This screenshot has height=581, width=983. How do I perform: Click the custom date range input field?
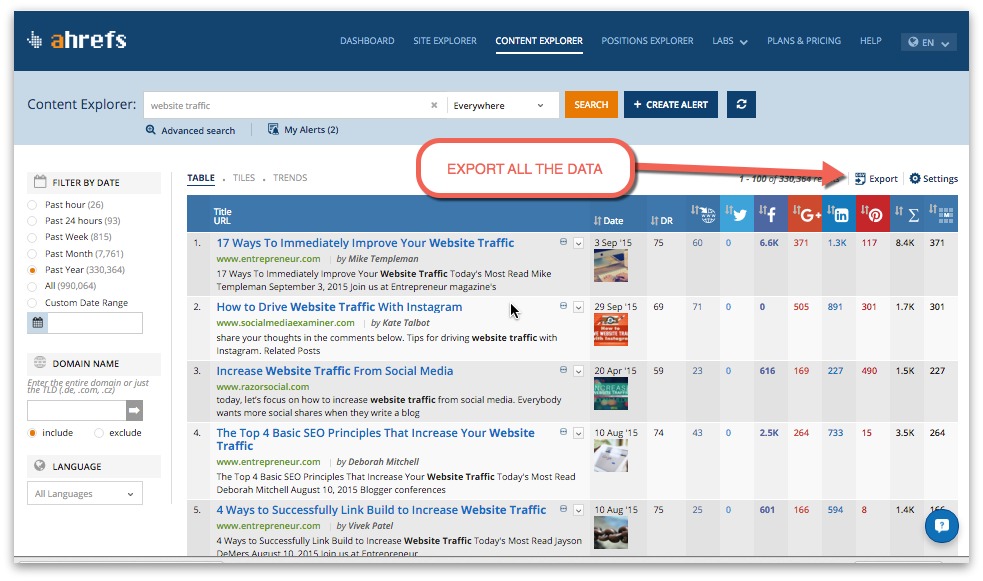coord(95,323)
